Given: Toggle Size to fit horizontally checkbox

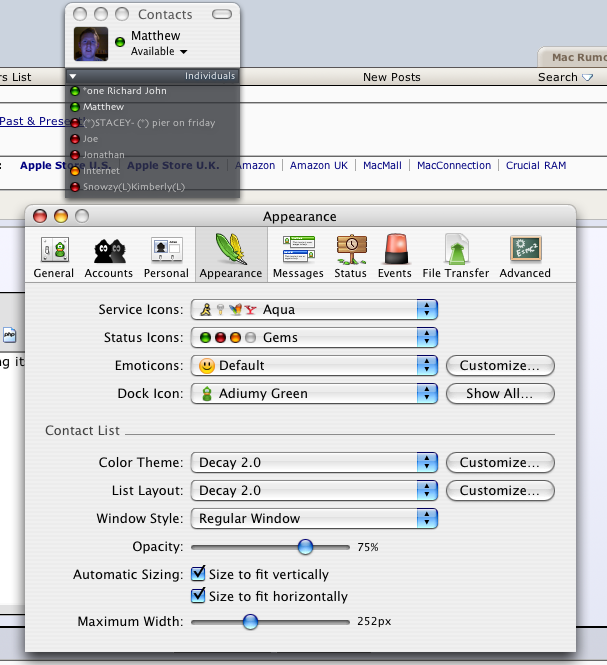Looking at the screenshot, I should (x=198, y=595).
